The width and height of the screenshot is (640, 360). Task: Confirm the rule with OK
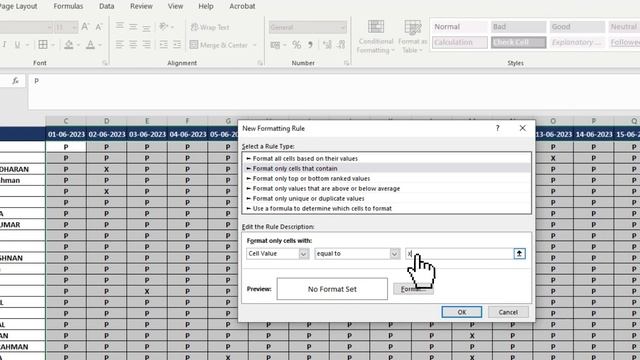pos(462,312)
